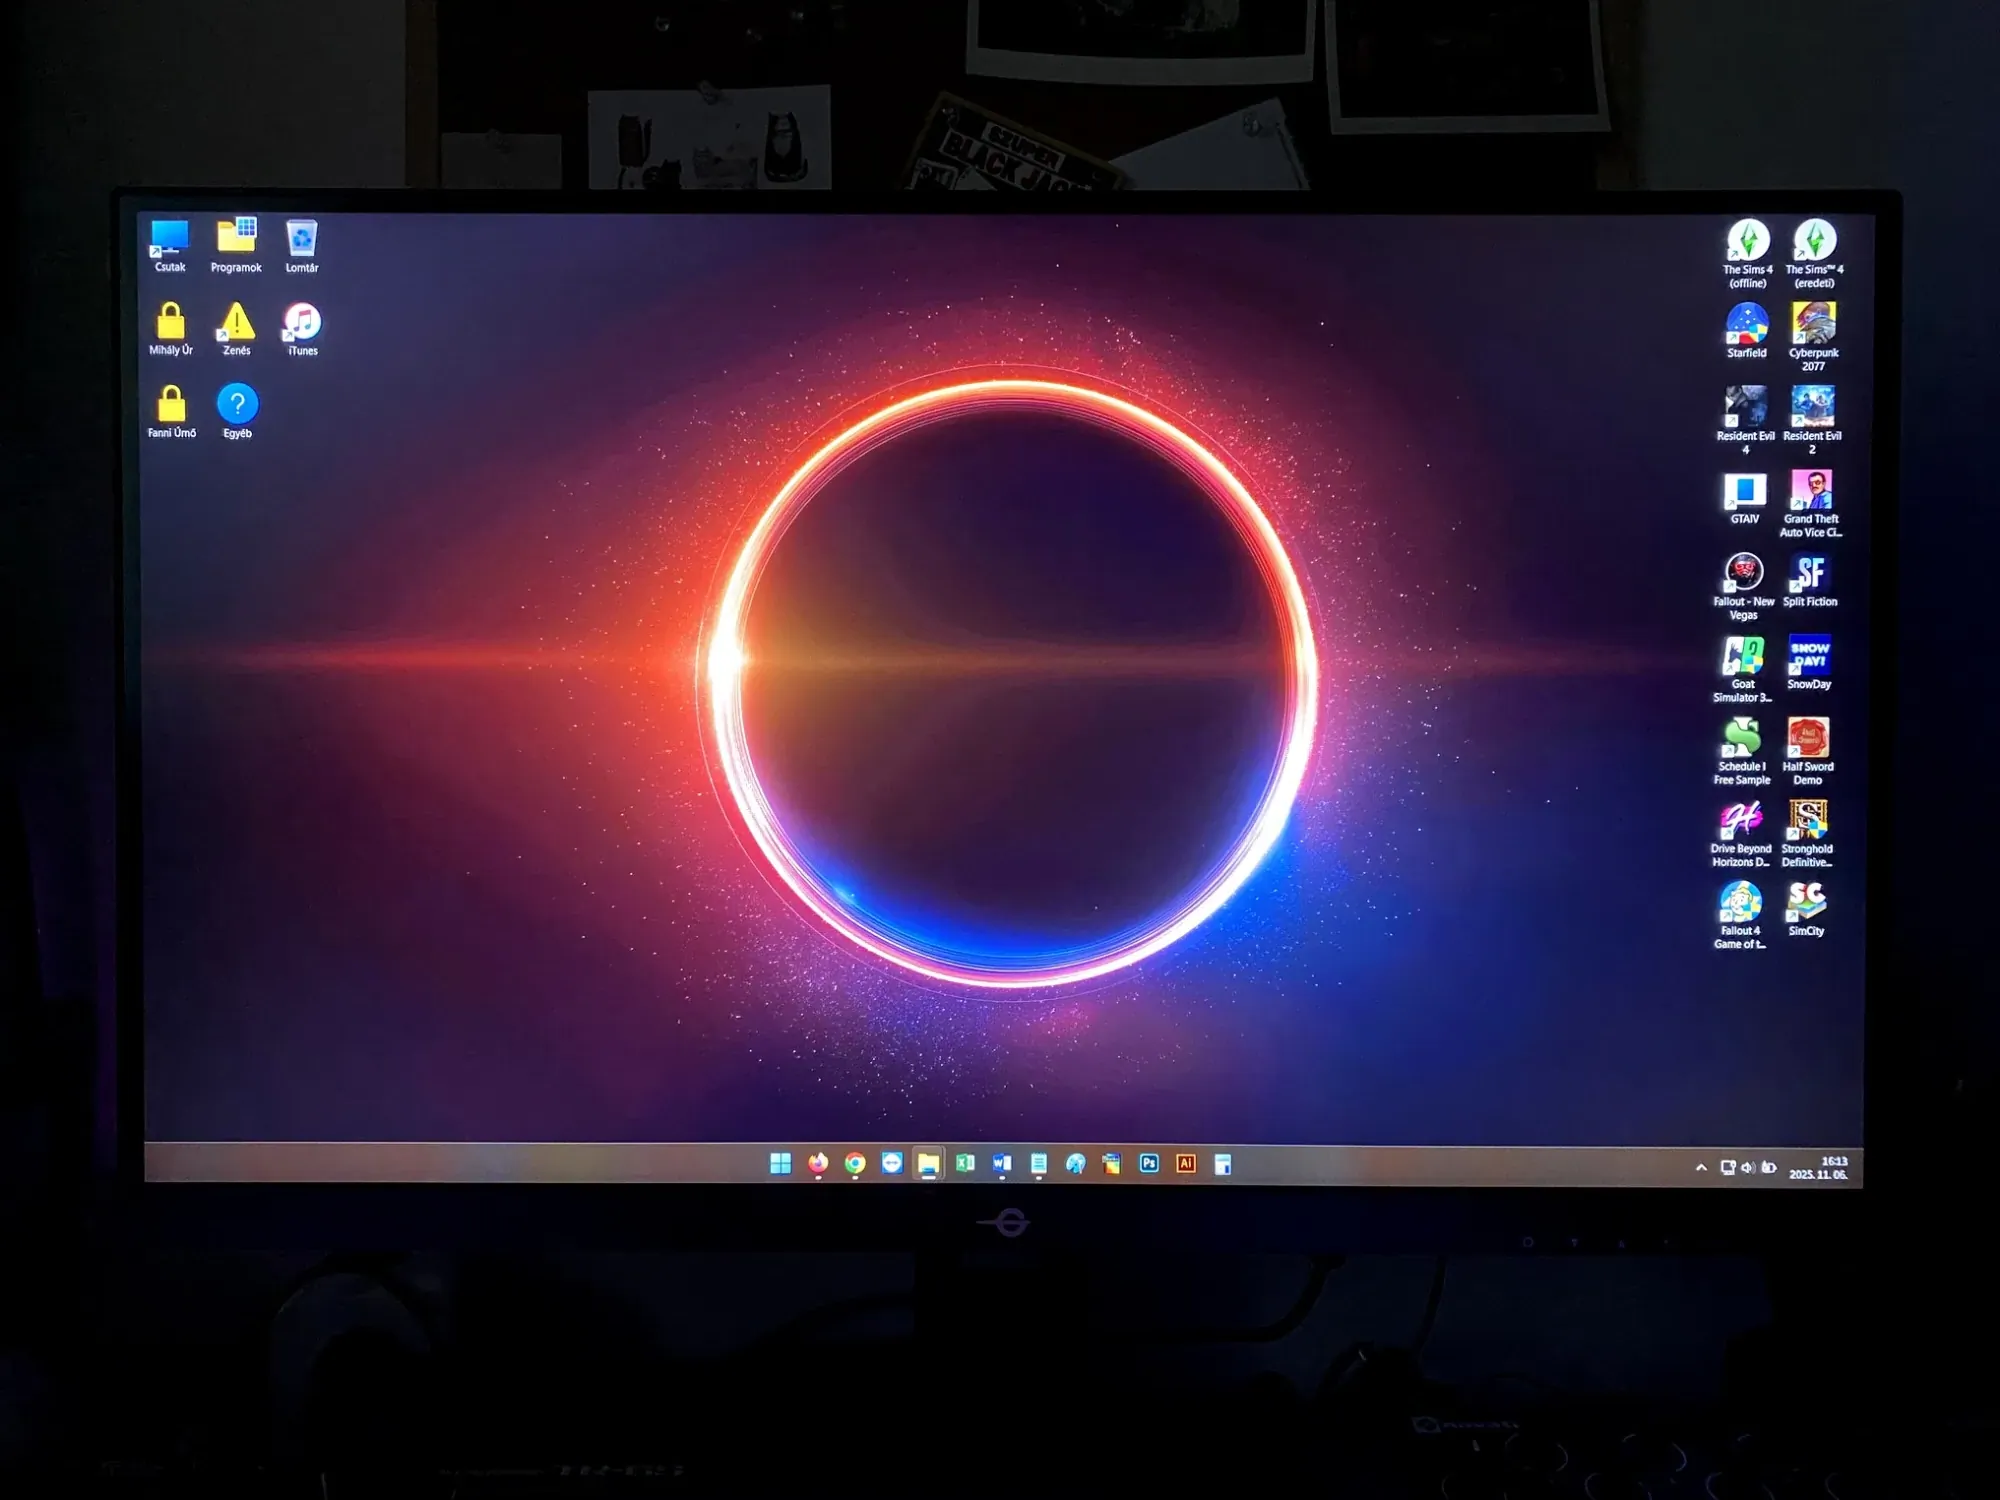Open Photoshop from the taskbar
Screen dimensions: 2000x1500
click(x=1149, y=1163)
